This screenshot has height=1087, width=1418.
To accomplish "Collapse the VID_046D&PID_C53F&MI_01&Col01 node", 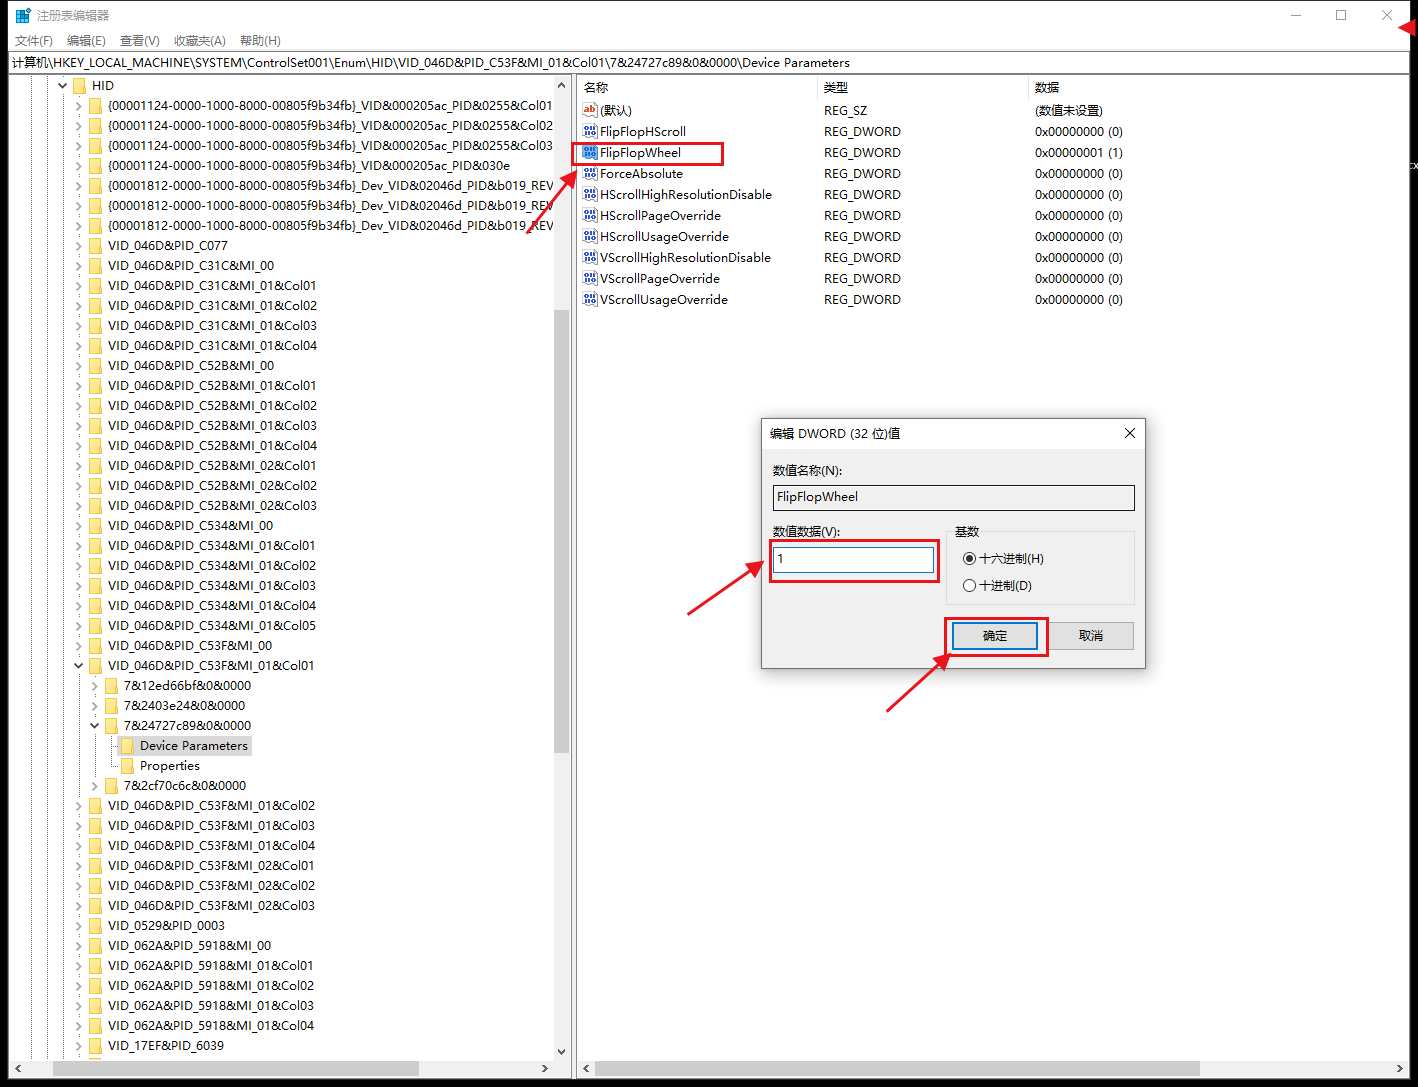I will click(x=79, y=665).
